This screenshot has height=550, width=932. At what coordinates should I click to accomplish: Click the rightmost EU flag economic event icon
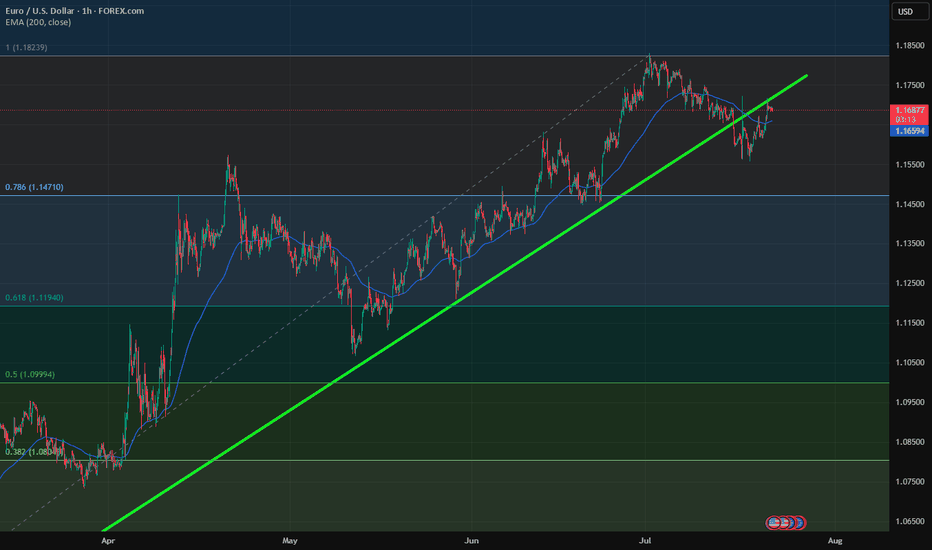coord(800,523)
